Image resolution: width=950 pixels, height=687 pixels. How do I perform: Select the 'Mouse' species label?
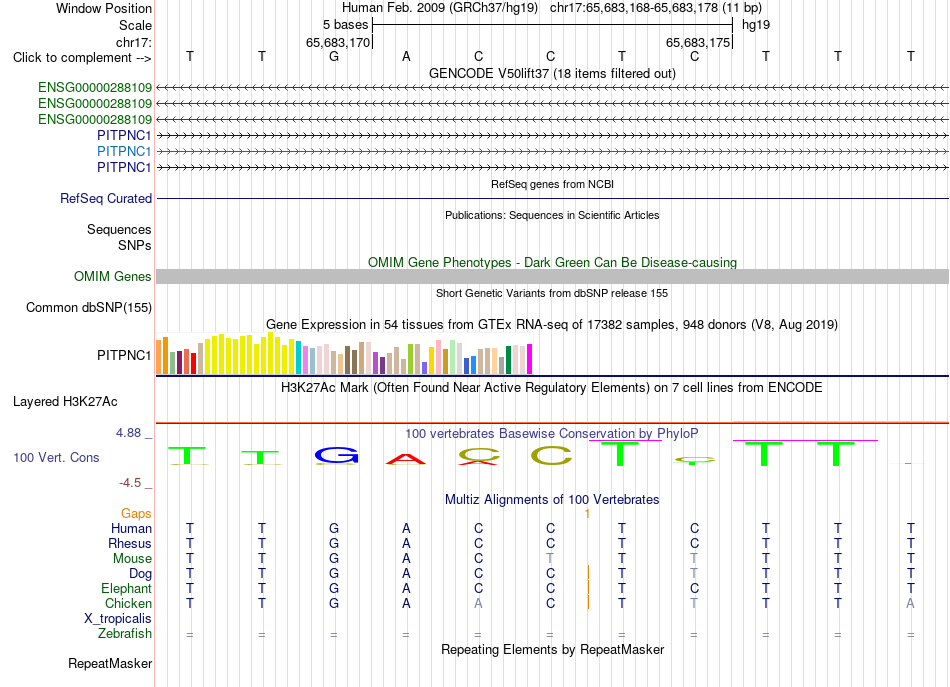click(x=132, y=559)
